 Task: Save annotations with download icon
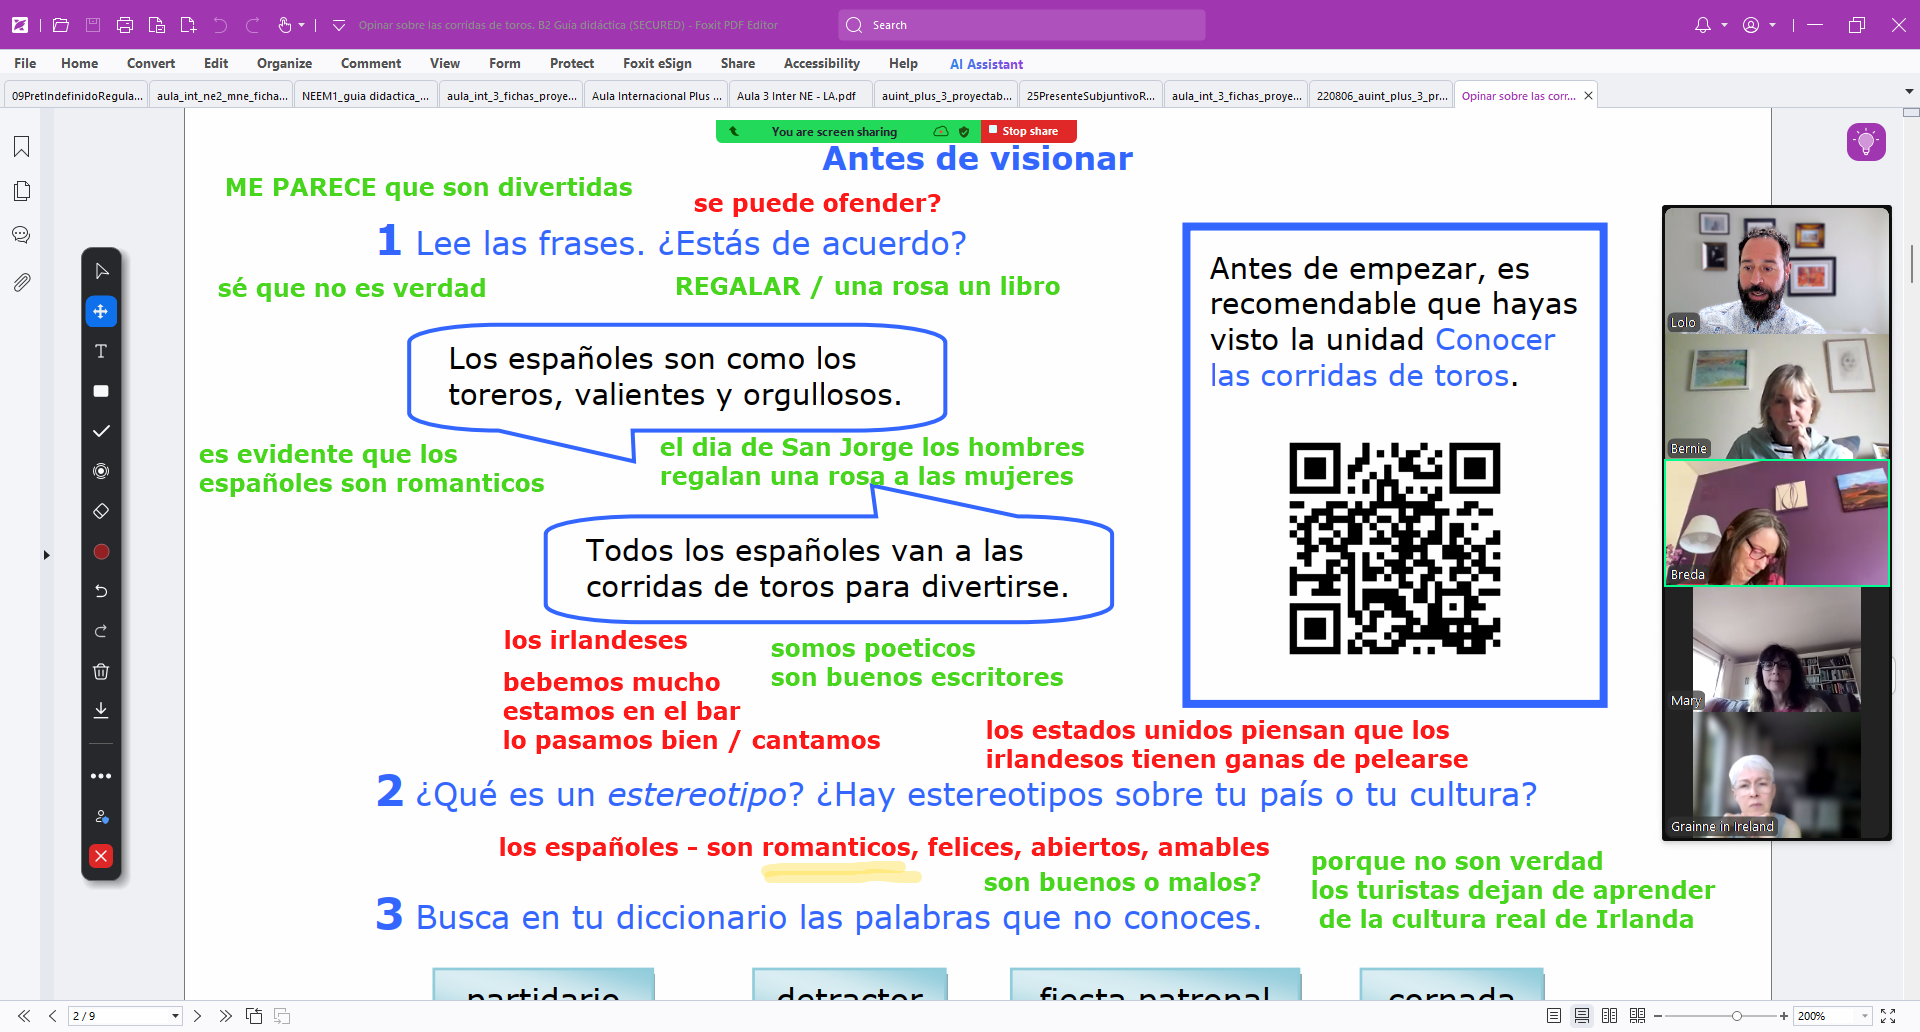[101, 710]
